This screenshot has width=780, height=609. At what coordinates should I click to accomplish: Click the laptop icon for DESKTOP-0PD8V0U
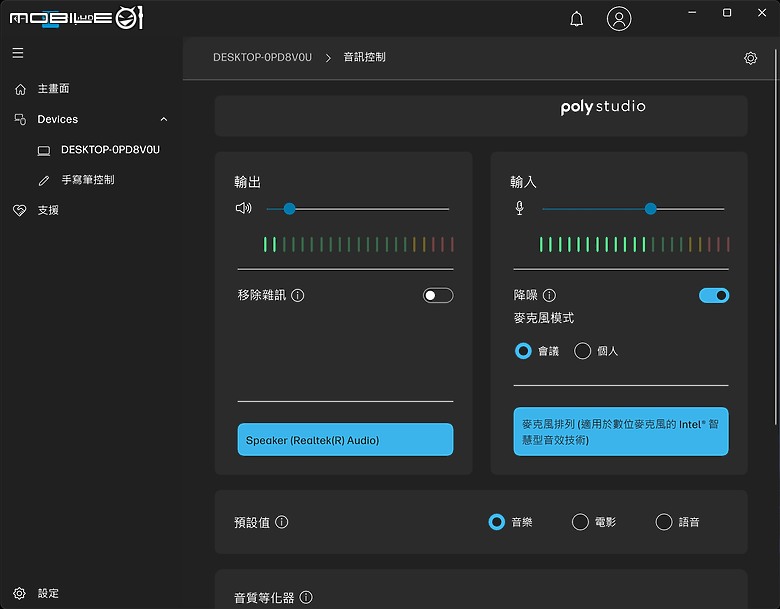44,150
